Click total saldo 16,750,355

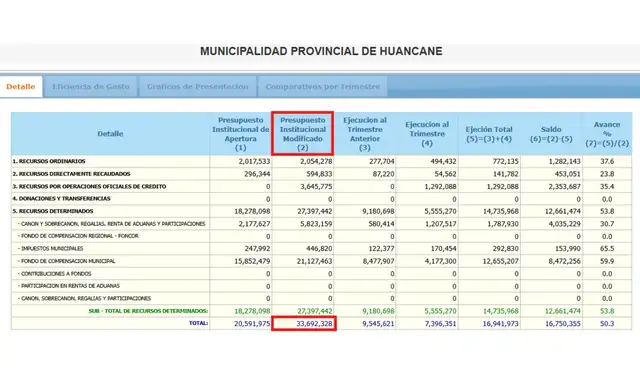563,324
